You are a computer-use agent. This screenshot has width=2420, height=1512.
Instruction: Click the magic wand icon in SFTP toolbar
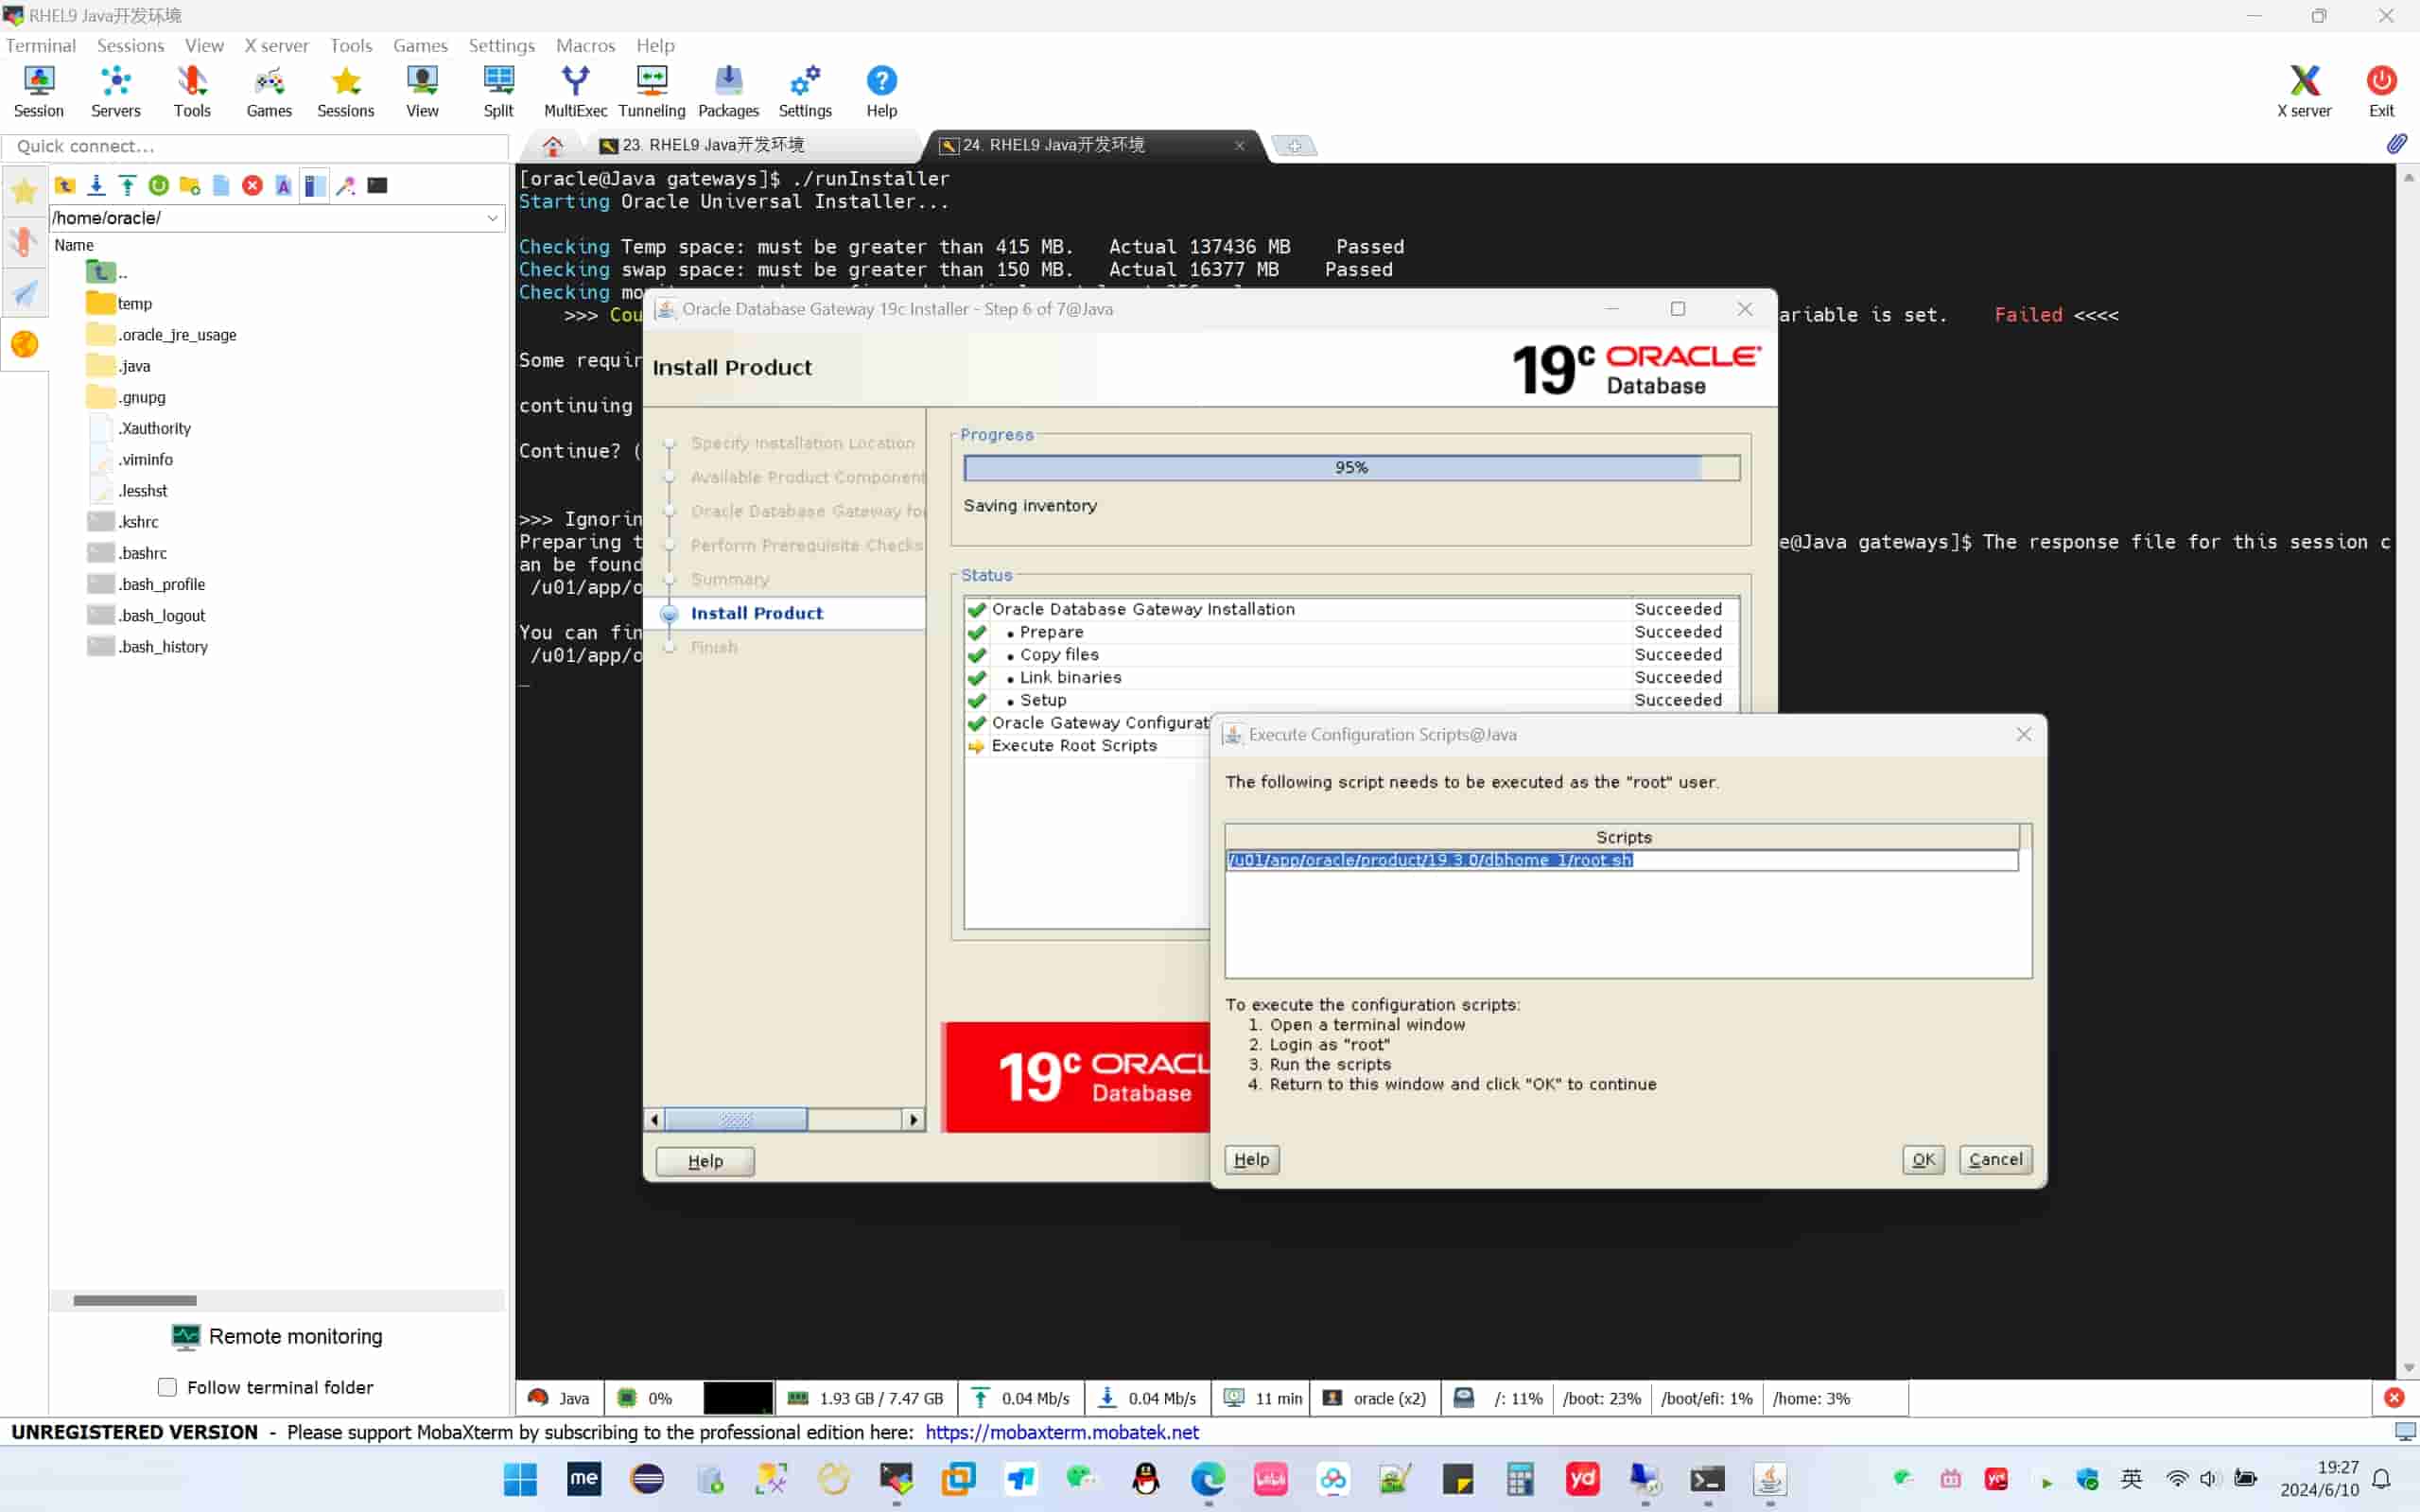tap(346, 185)
